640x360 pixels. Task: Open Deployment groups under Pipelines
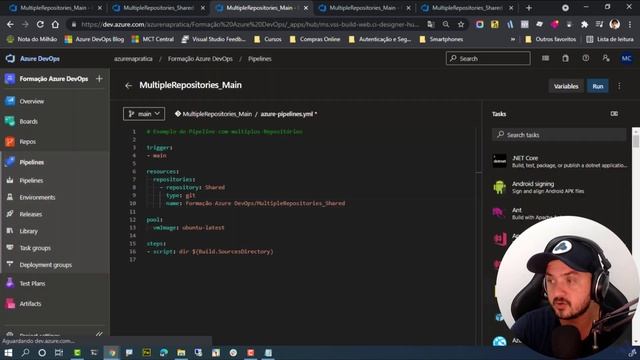[45, 265]
